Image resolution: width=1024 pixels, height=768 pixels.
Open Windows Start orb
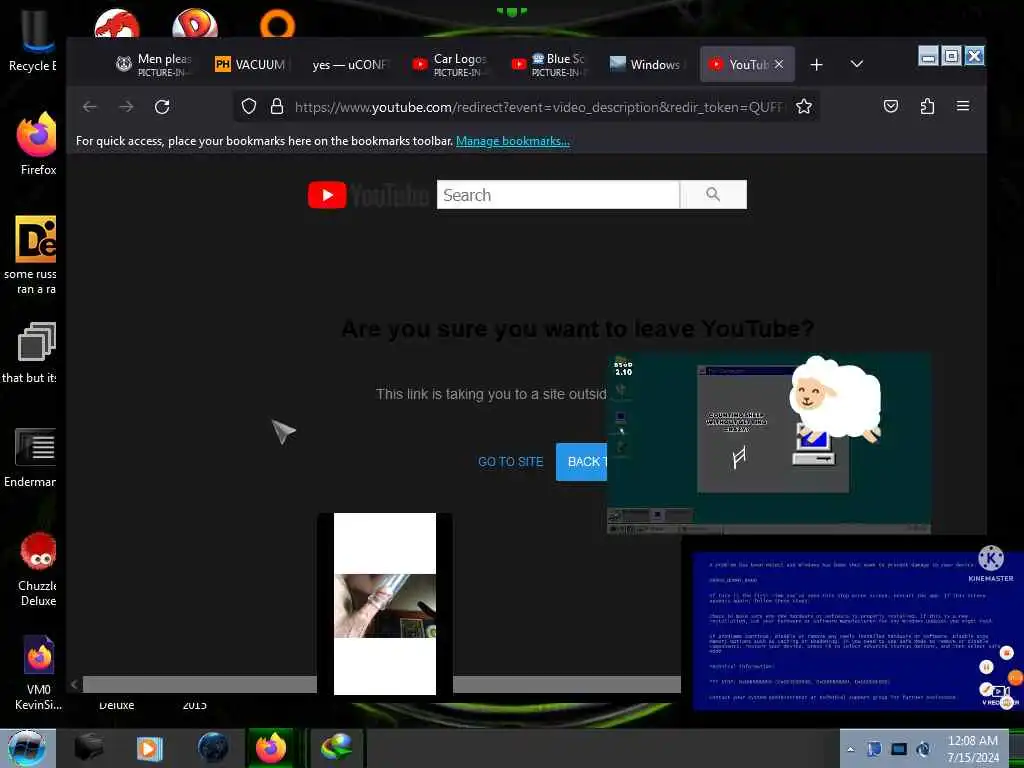tap(27, 748)
